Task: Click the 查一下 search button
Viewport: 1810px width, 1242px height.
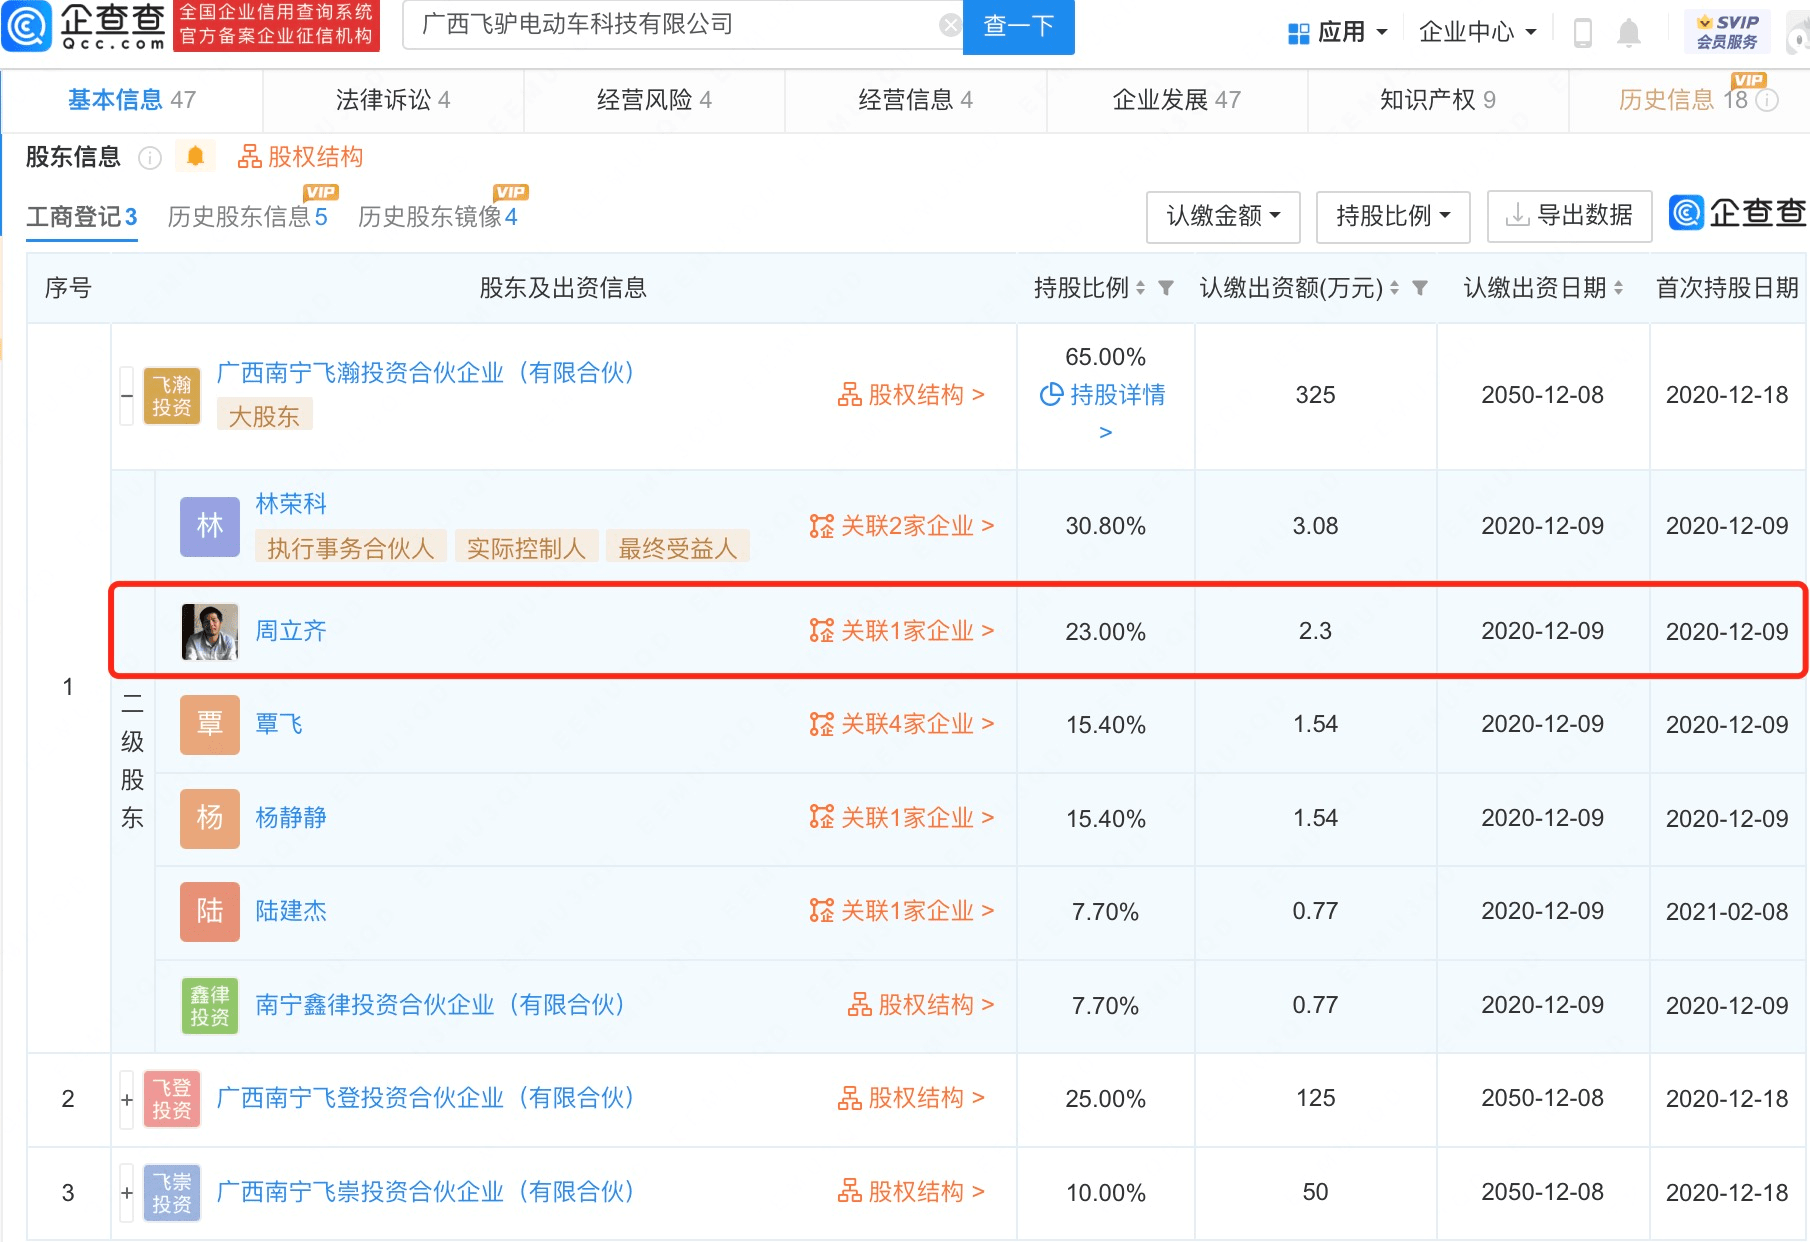Action: point(1018,26)
